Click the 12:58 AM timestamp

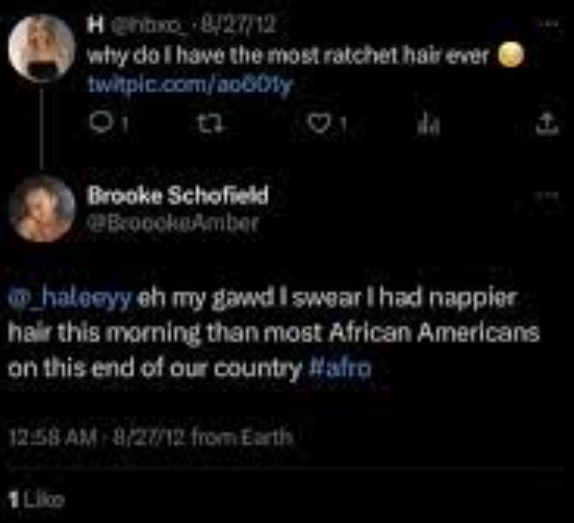point(53,437)
